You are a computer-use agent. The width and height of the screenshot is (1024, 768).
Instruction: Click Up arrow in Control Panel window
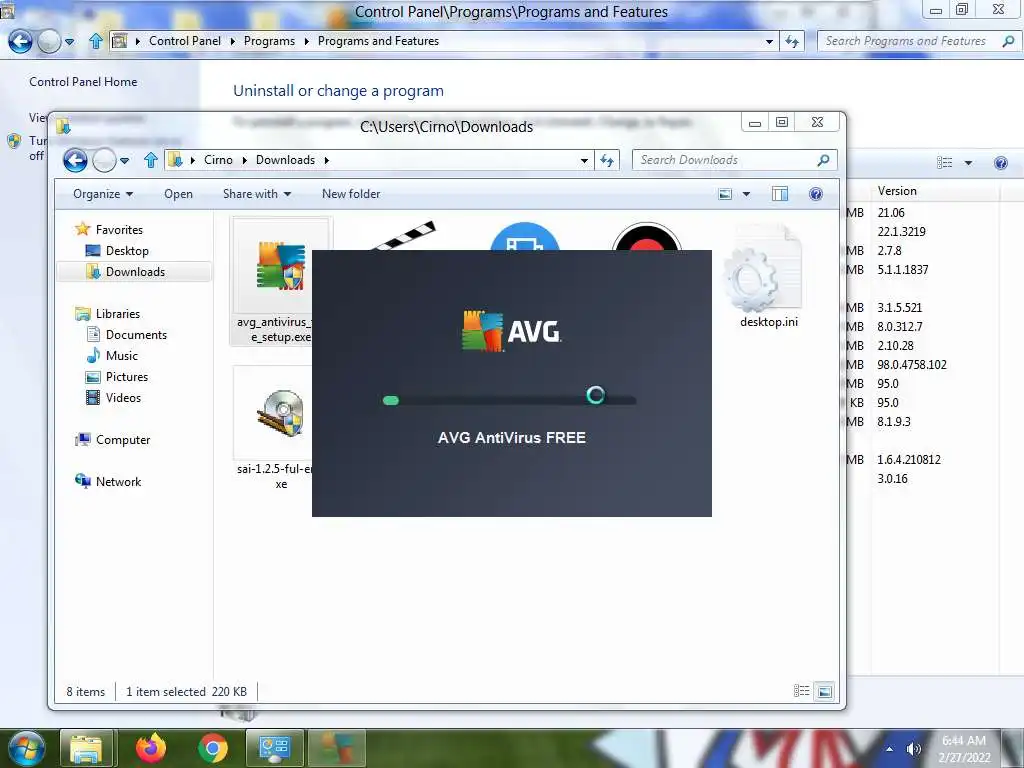point(96,41)
